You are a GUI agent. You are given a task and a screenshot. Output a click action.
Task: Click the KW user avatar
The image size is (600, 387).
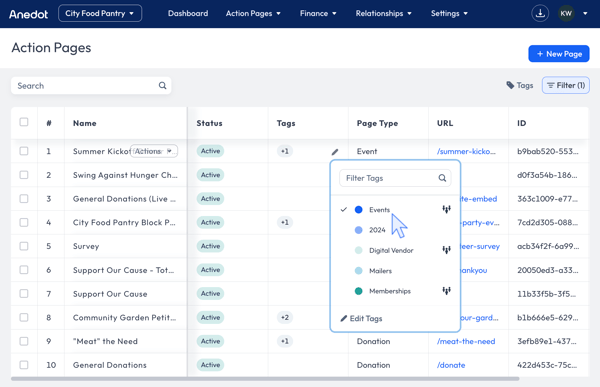pos(566,13)
